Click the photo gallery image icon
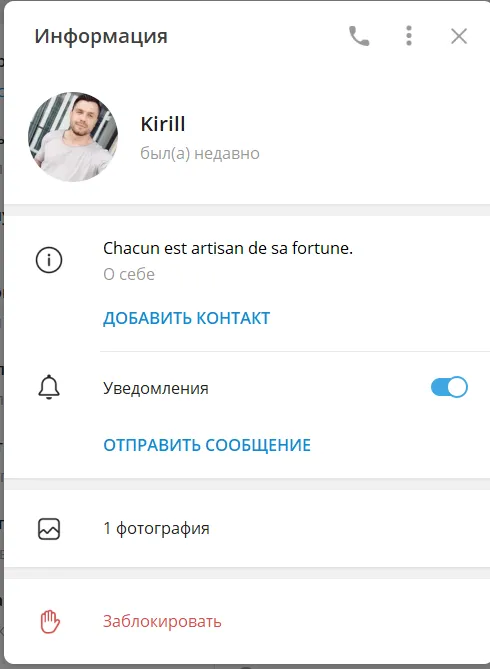This screenshot has height=669, width=490. pos(49,529)
